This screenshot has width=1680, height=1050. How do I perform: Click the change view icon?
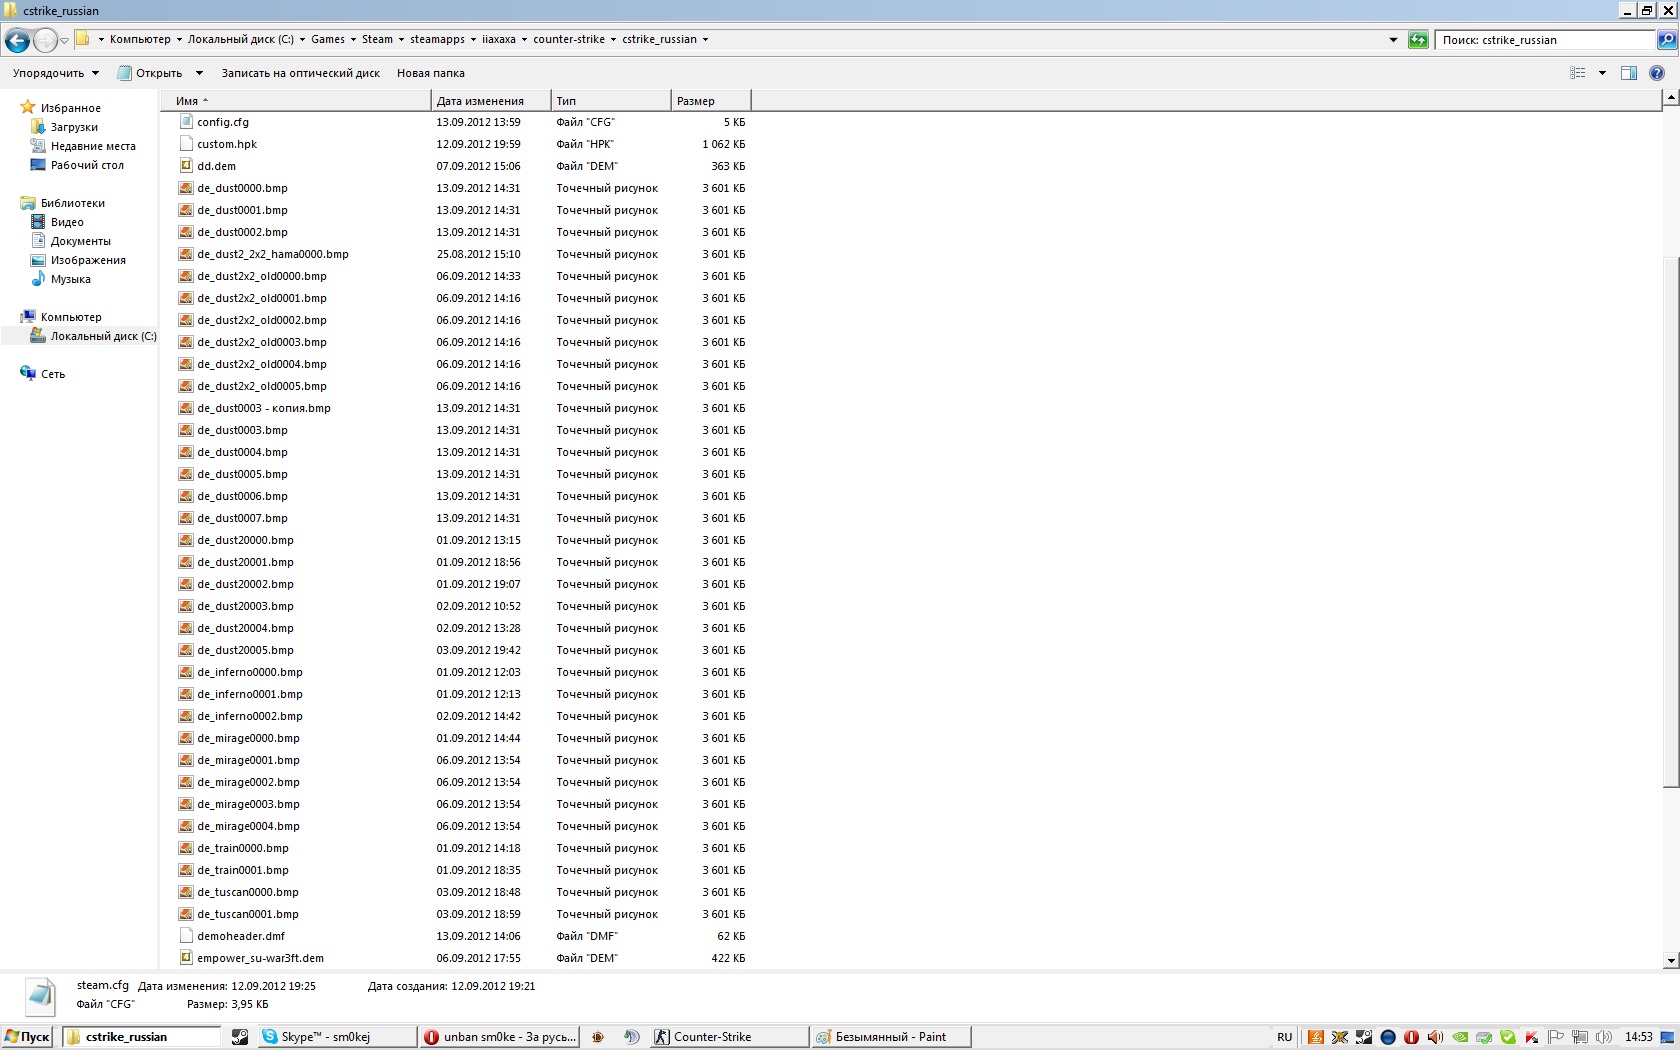1578,73
